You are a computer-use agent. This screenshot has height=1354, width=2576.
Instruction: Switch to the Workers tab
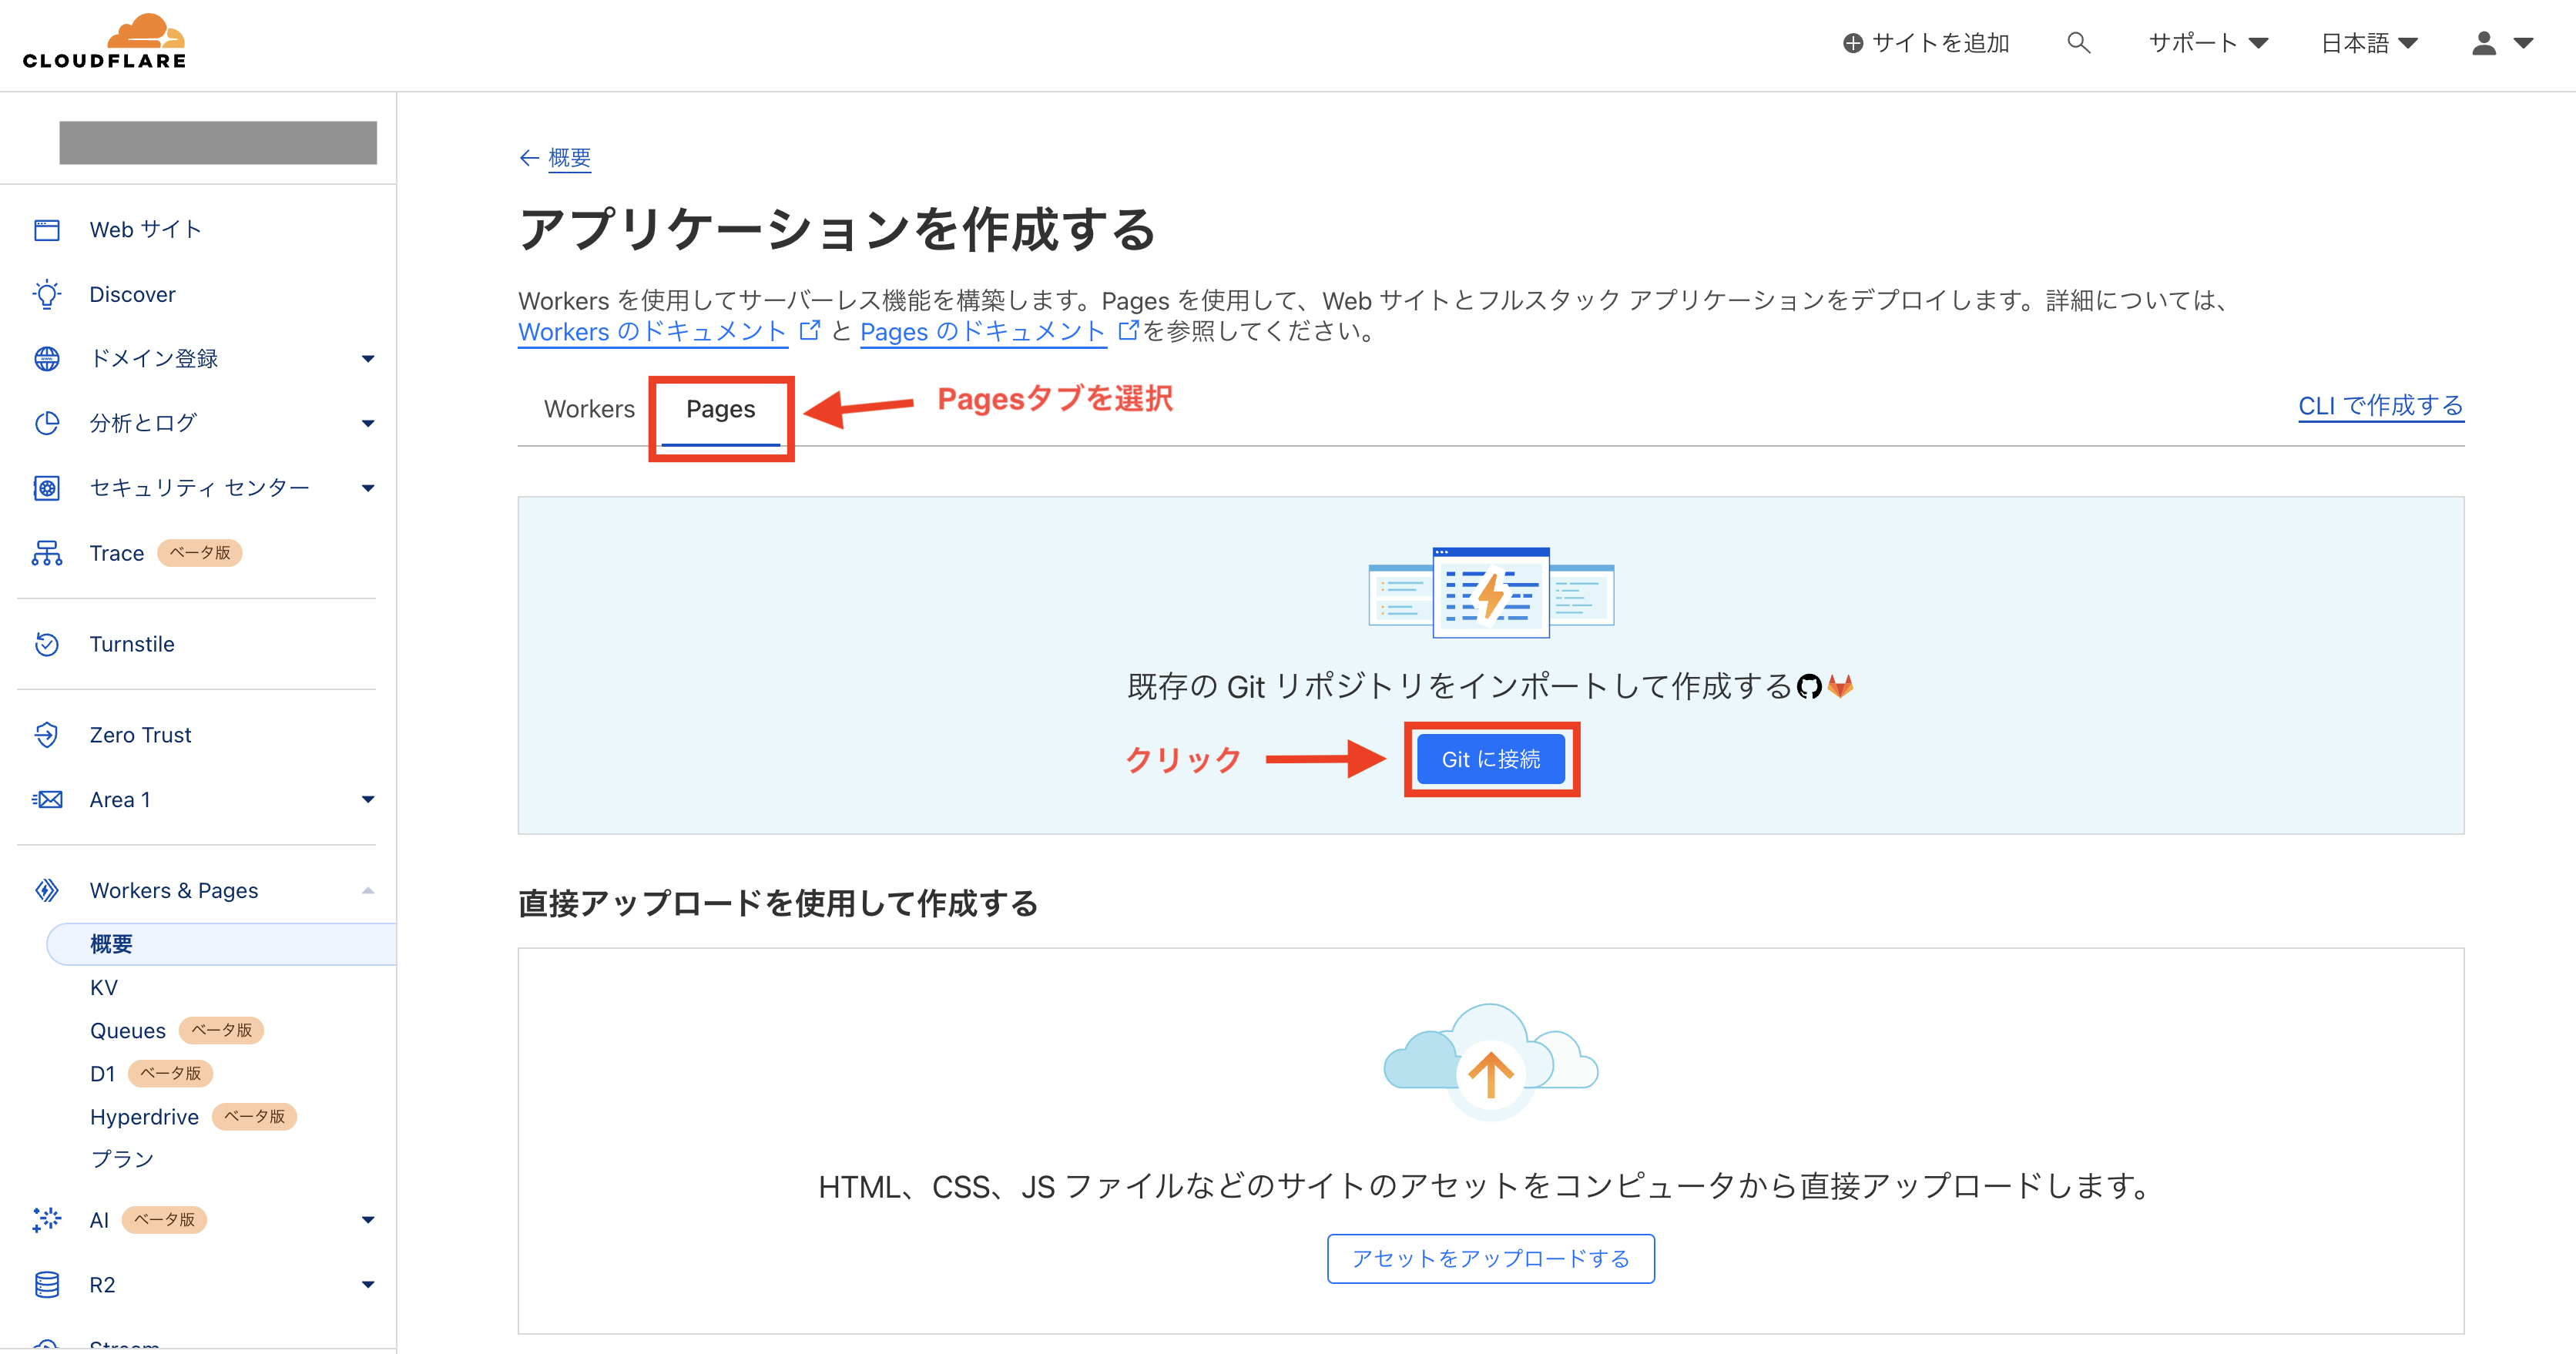pos(589,409)
